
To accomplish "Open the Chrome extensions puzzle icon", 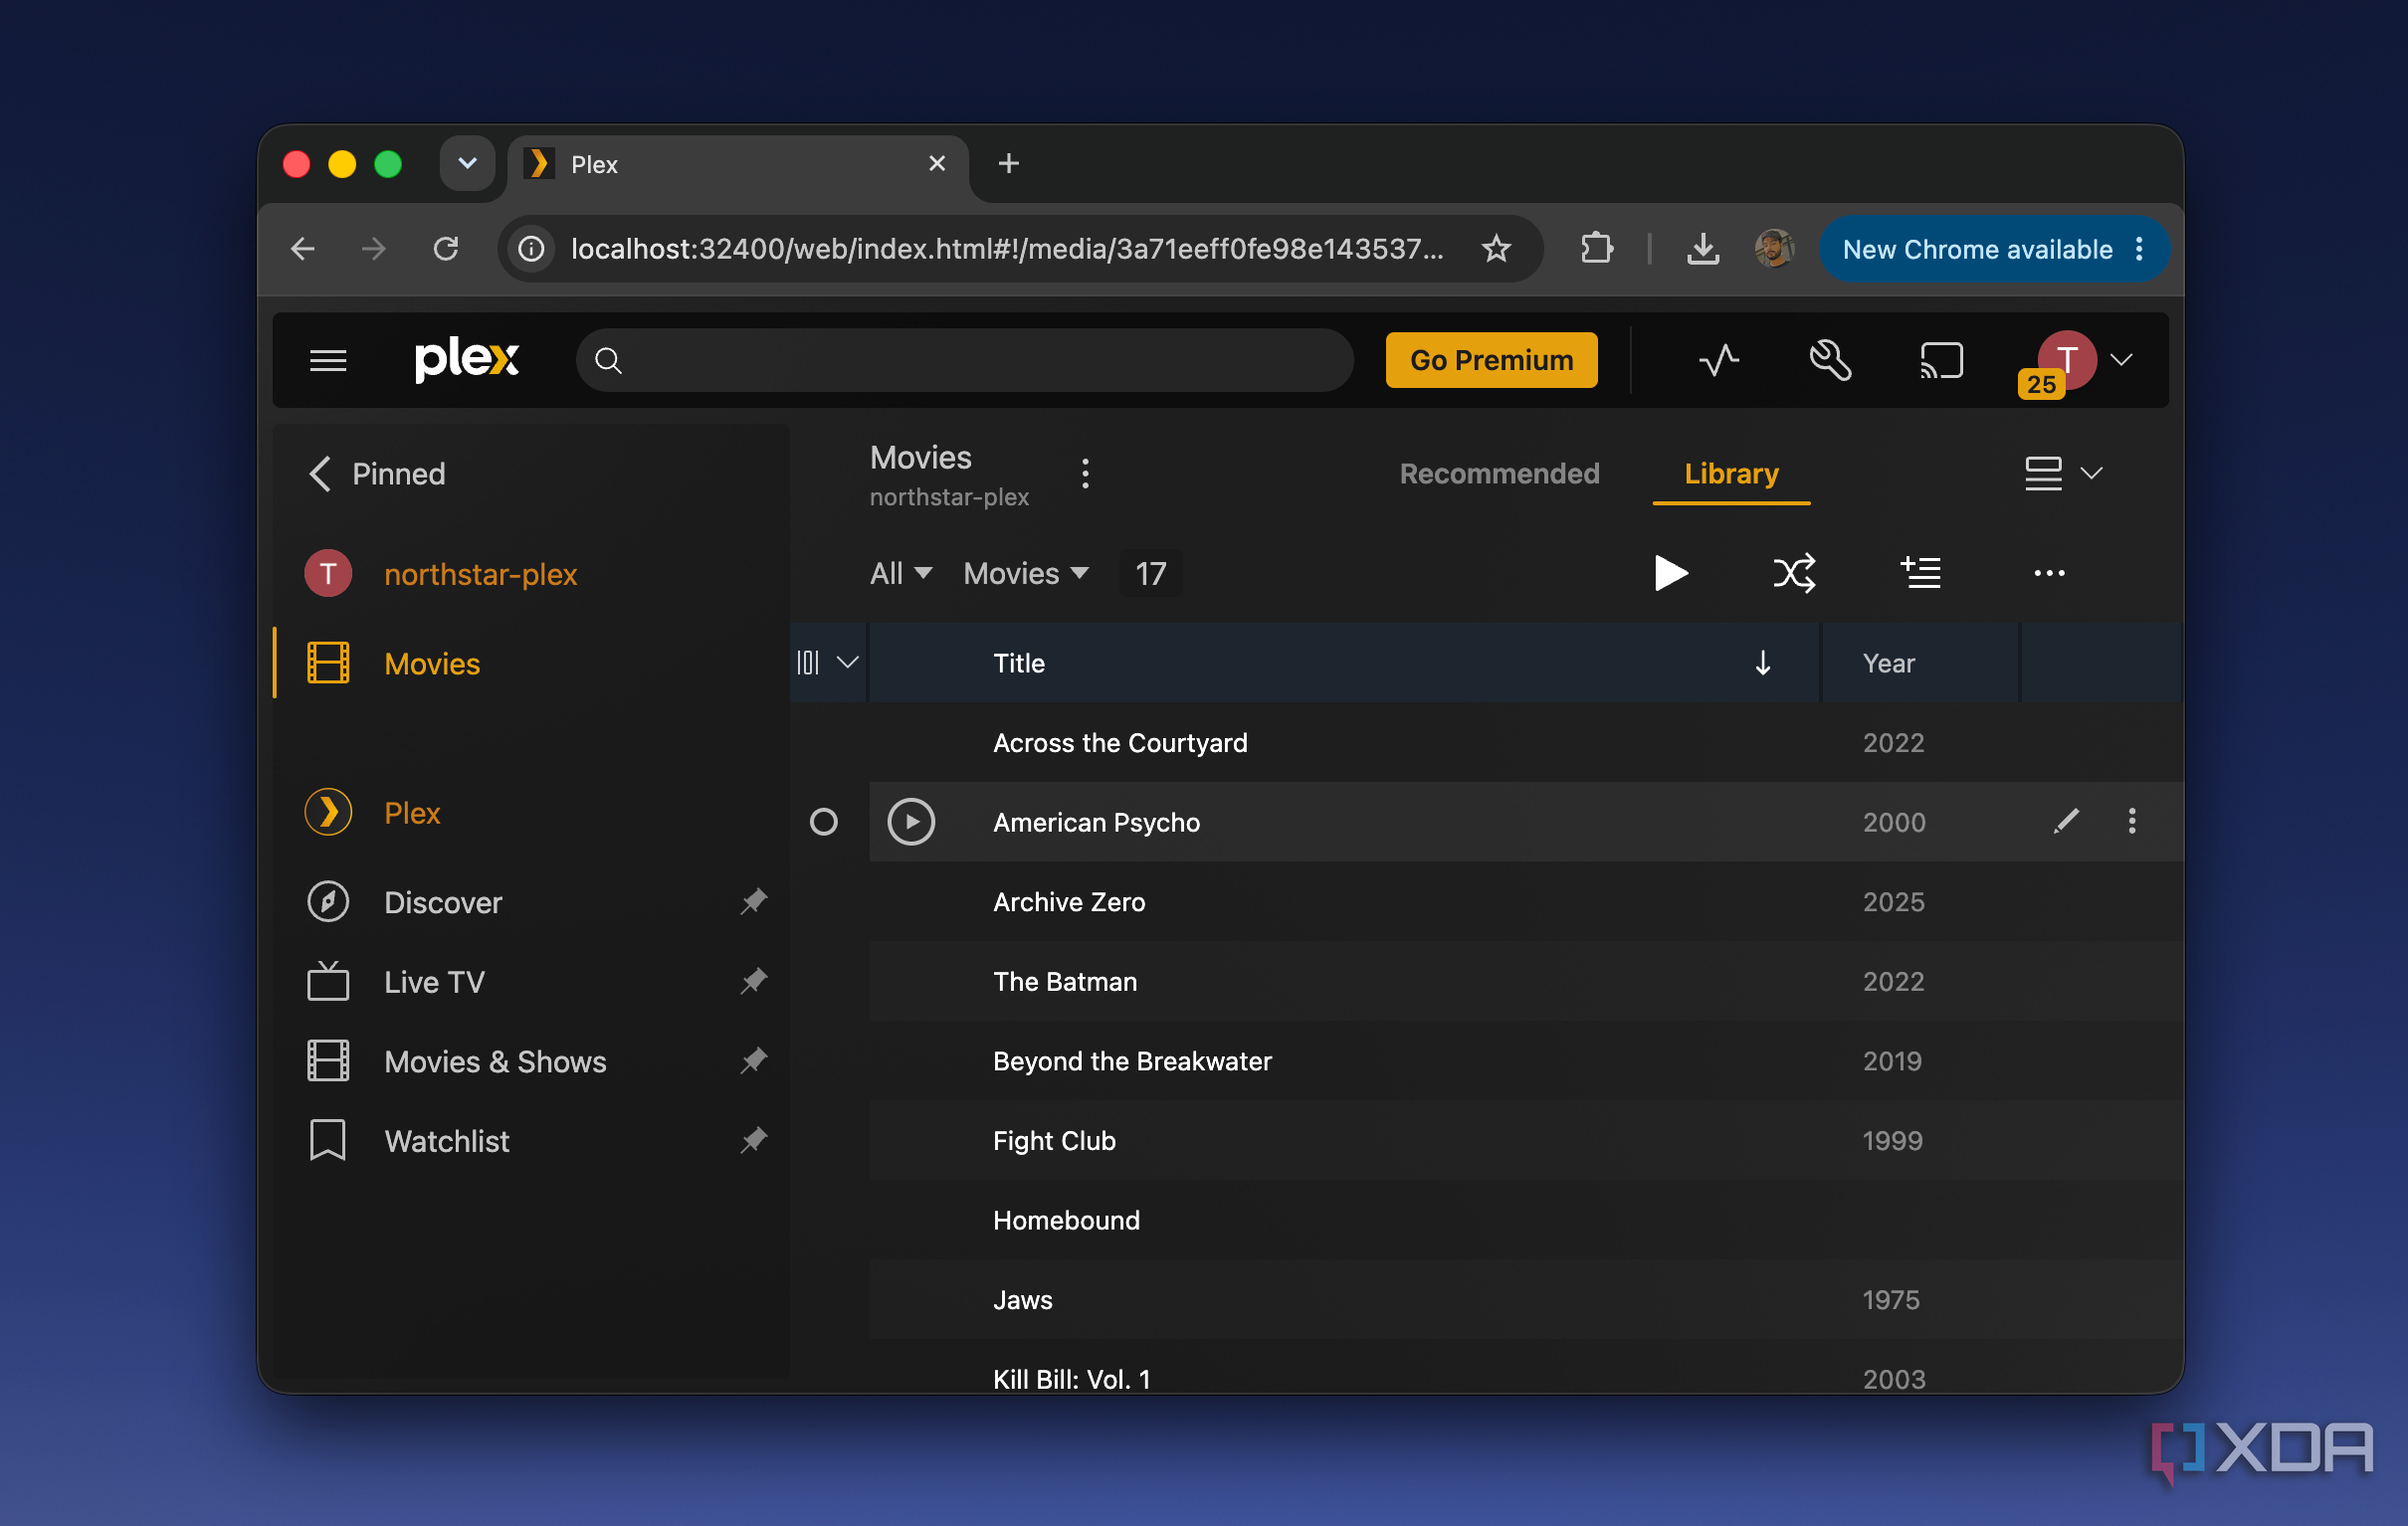I will [x=1596, y=249].
